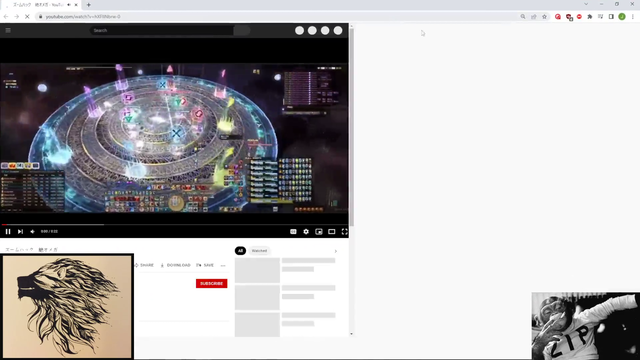Open the more actions ellipsis menu
640x360 pixels.
223,265
